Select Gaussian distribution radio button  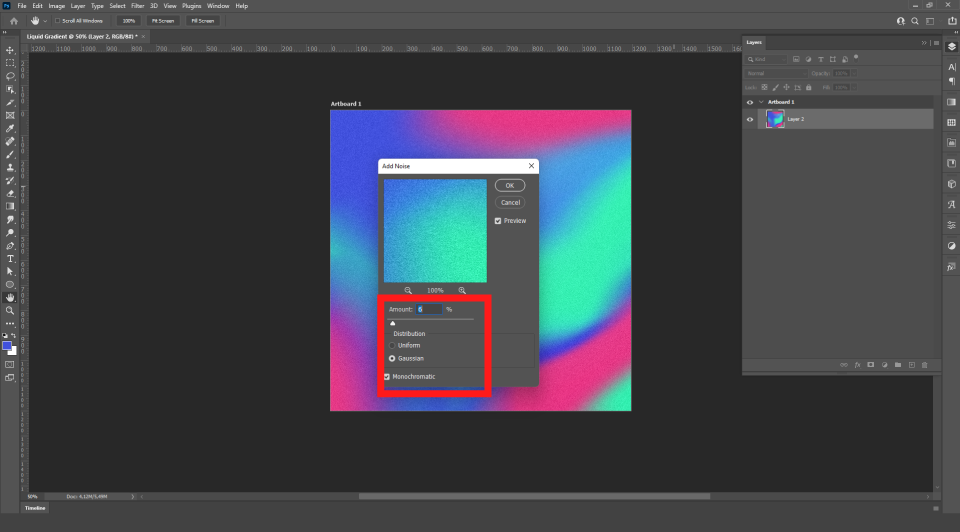click(x=392, y=358)
